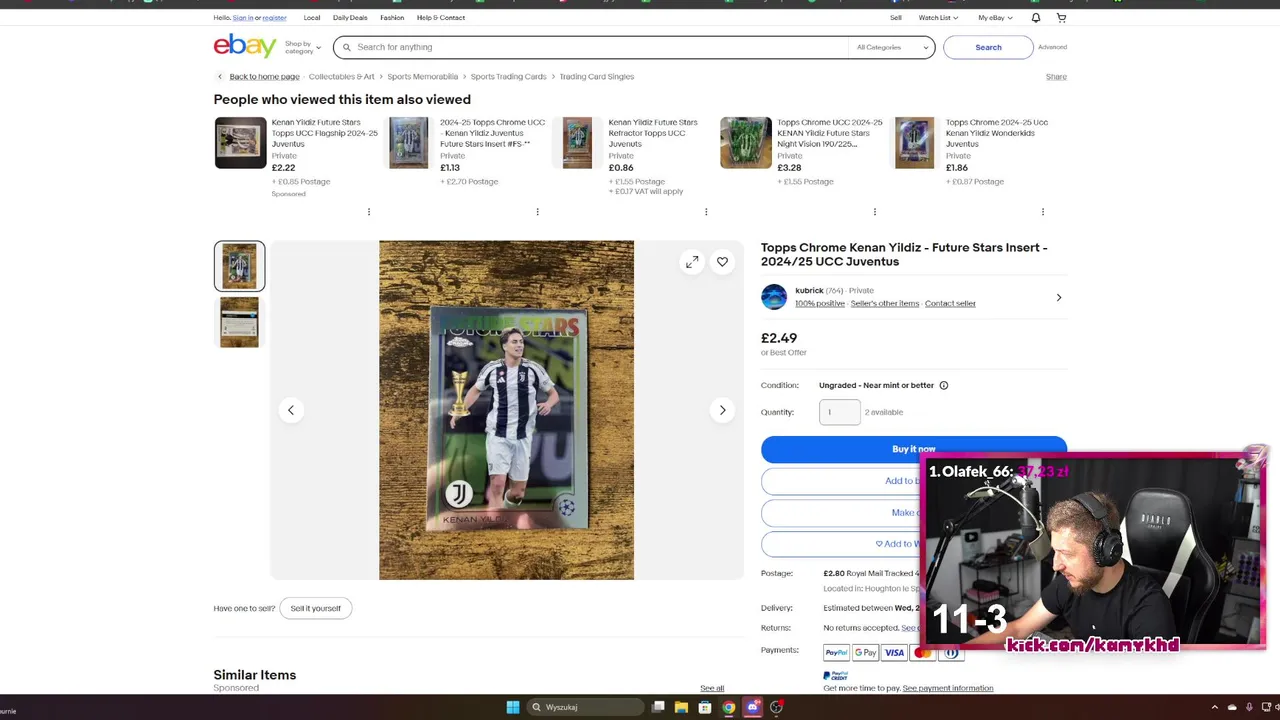Click the Sign in link
1280x720 pixels.
click(x=243, y=17)
